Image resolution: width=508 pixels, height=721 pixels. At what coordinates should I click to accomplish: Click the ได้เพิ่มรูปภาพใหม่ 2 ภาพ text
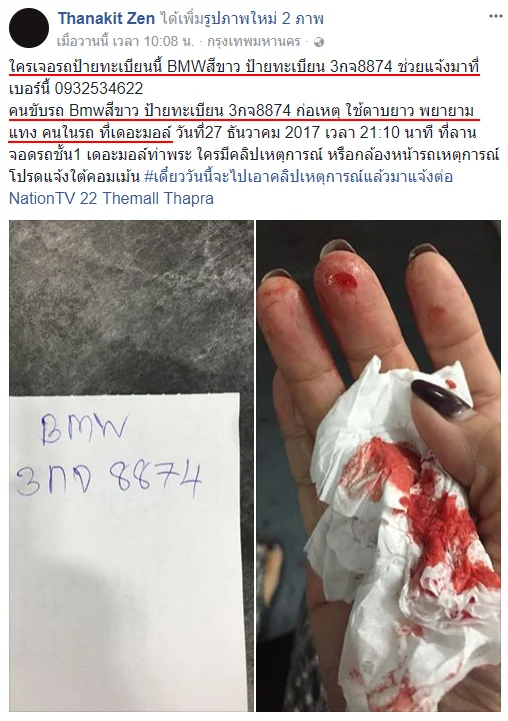(242, 18)
